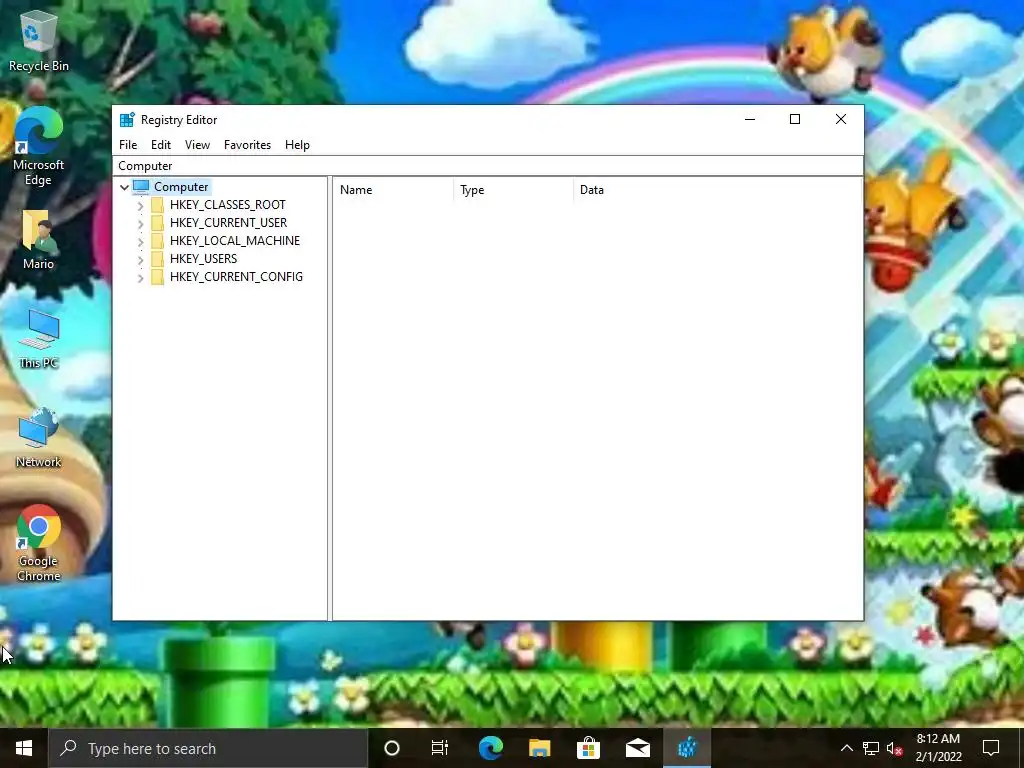Close the Registry Editor window
The image size is (1024, 768).
click(x=841, y=120)
